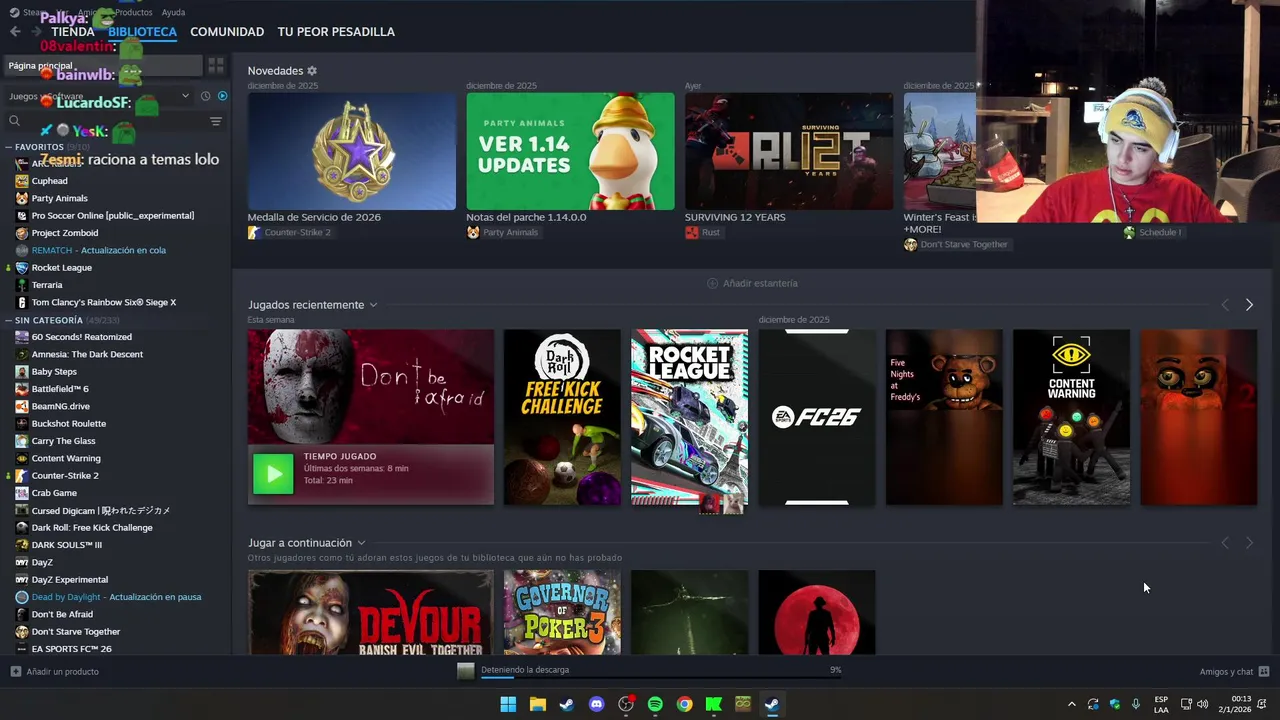The image size is (1280, 720).
Task: Select Dead by Daylight - Actualización en pausa
Action: coord(116,597)
